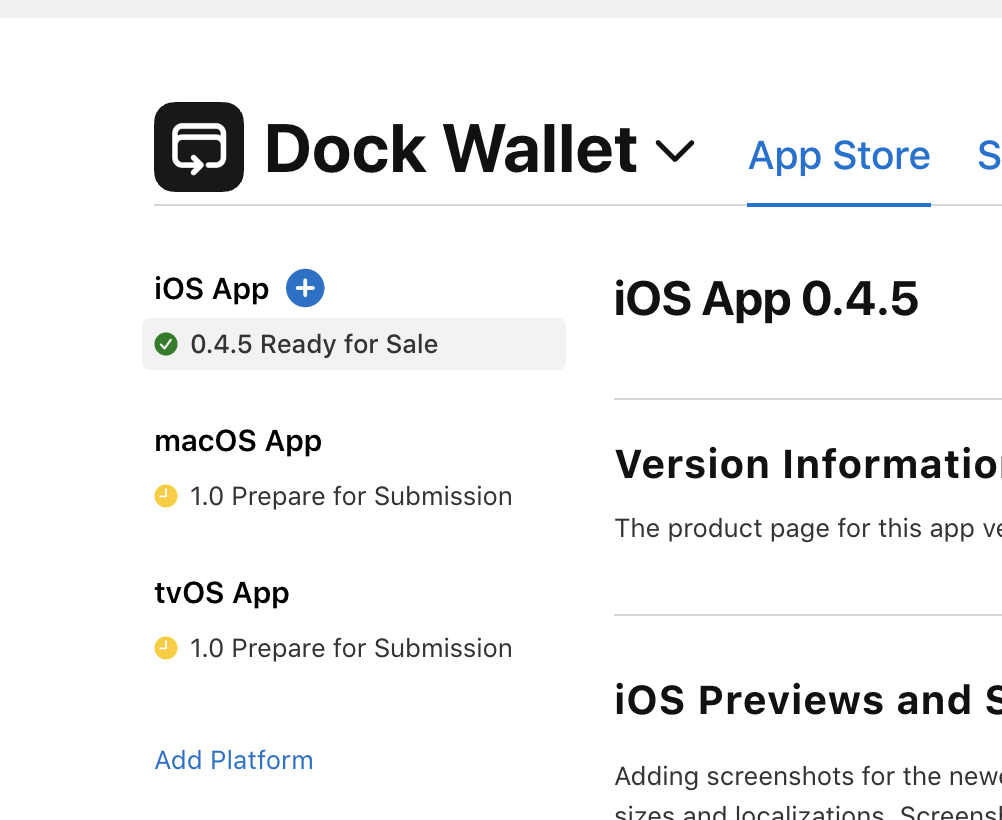Click the iOS App 0.4.5 page heading
This screenshot has width=1002, height=820.
[x=766, y=298]
